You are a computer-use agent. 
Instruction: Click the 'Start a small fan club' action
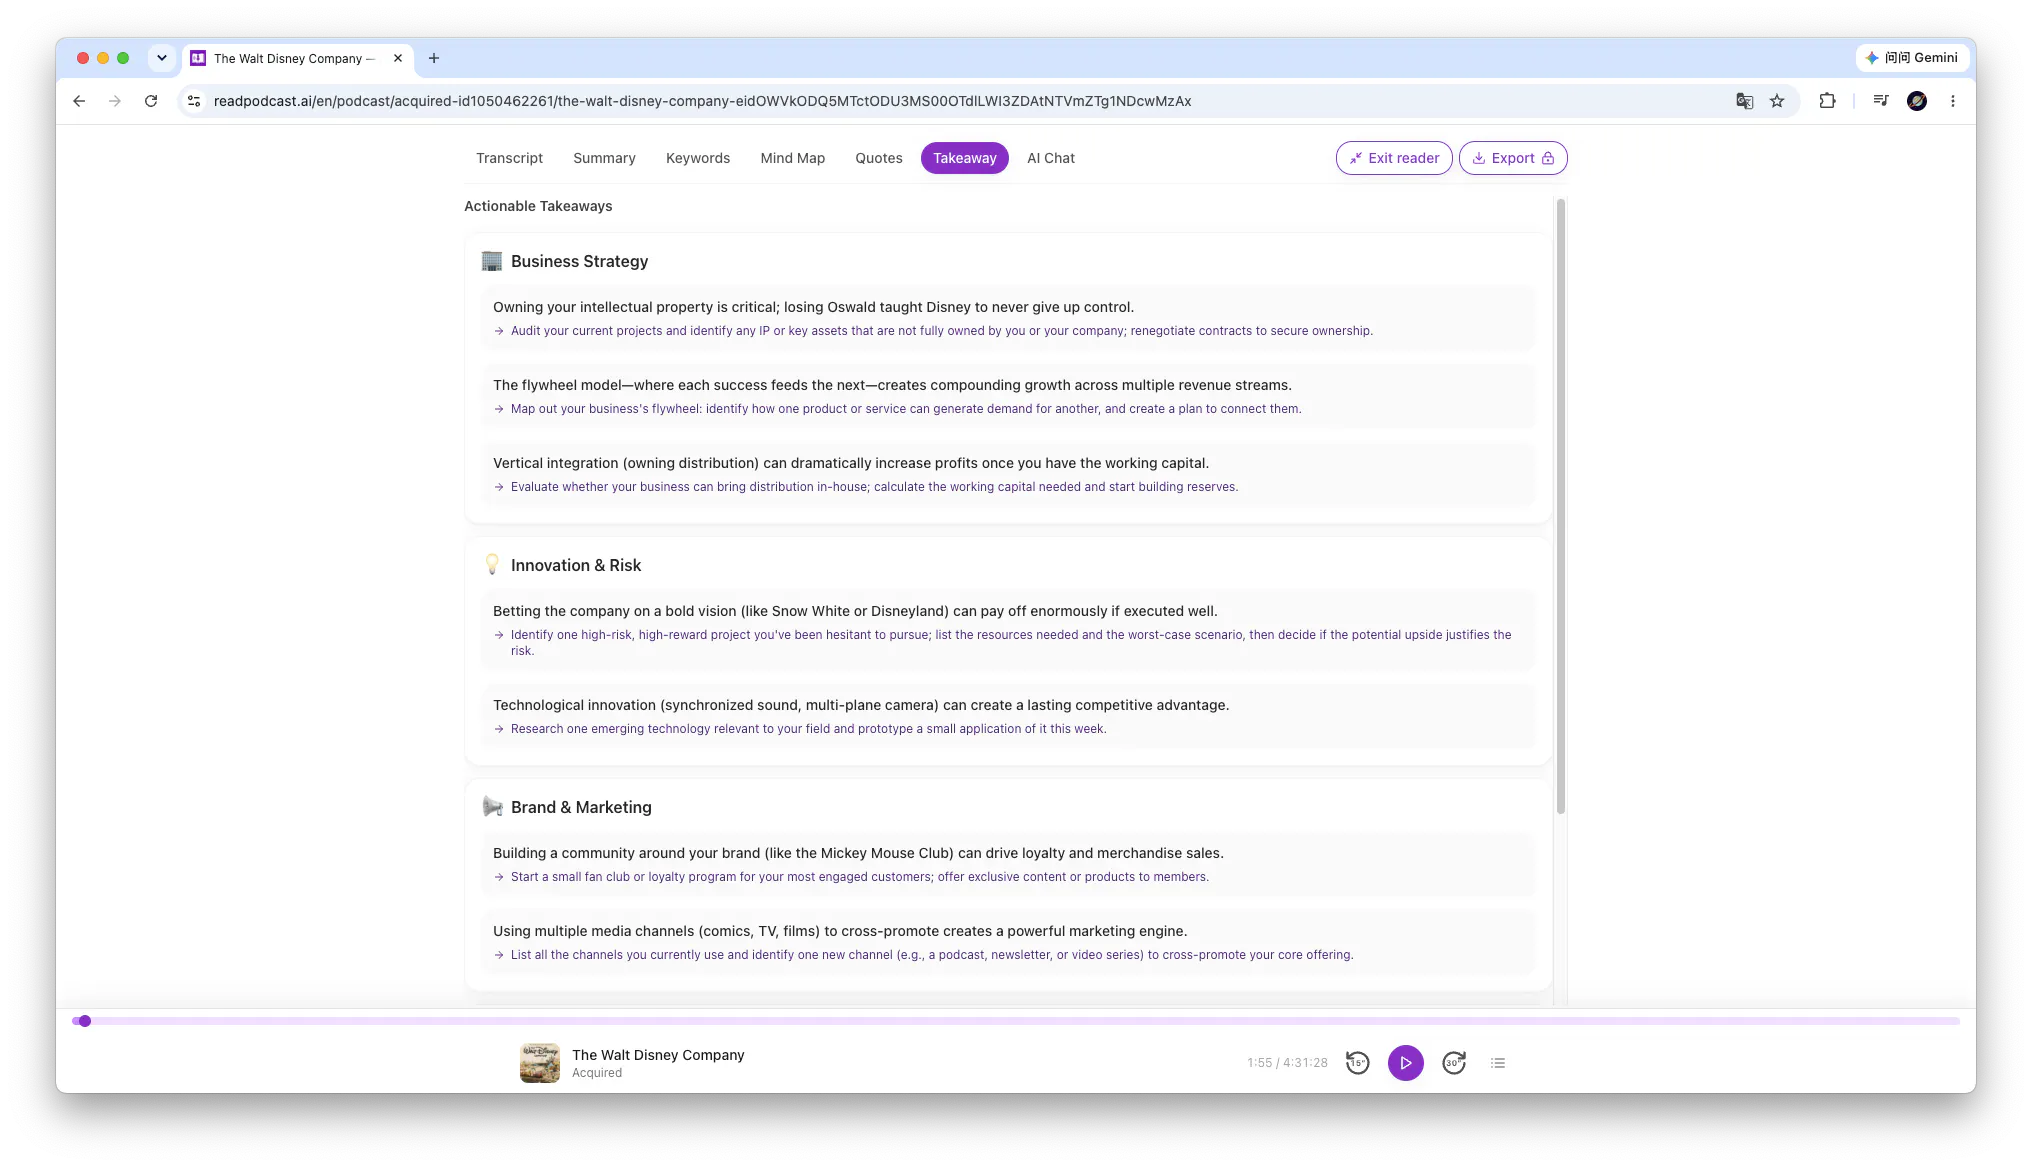(859, 877)
